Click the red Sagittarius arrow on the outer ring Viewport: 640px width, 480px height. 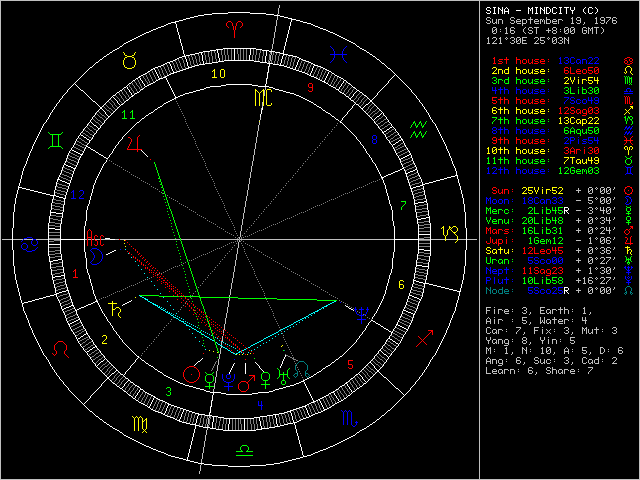[425, 340]
